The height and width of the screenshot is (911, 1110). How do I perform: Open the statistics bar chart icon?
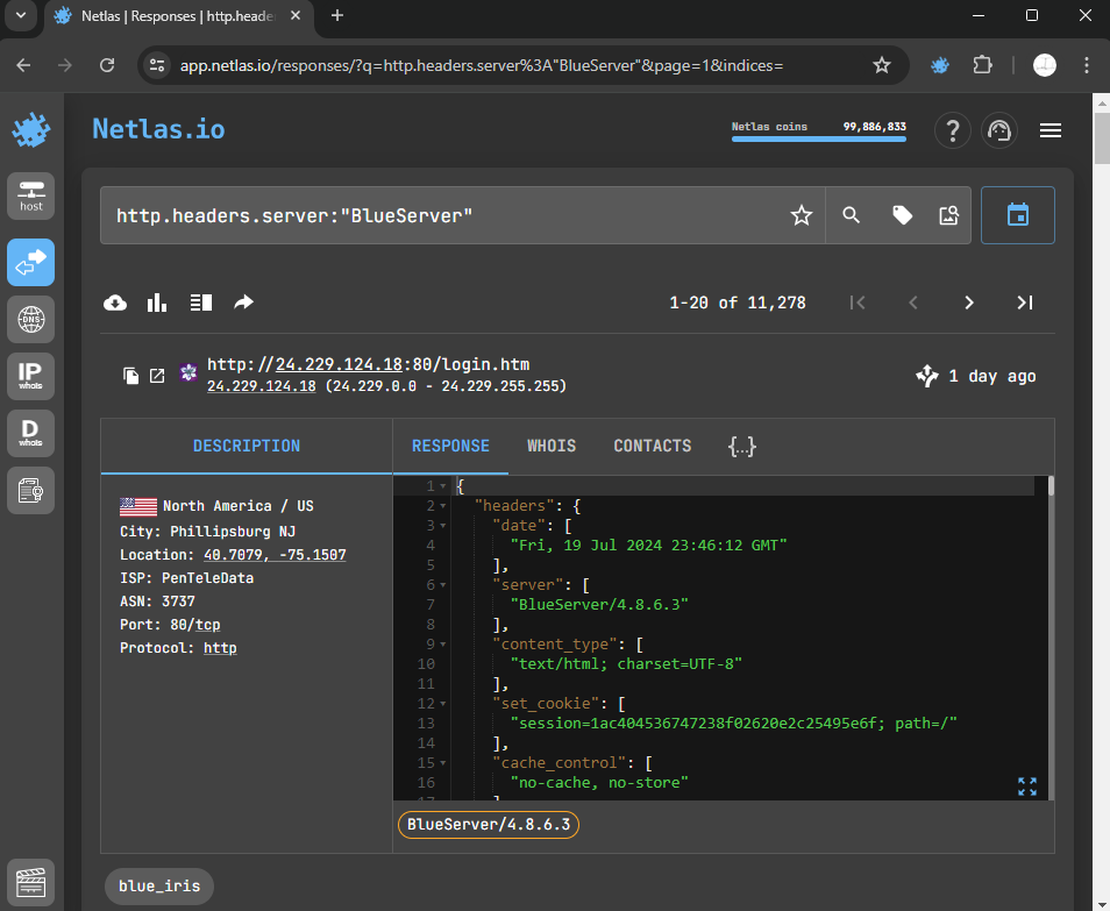coord(157,303)
